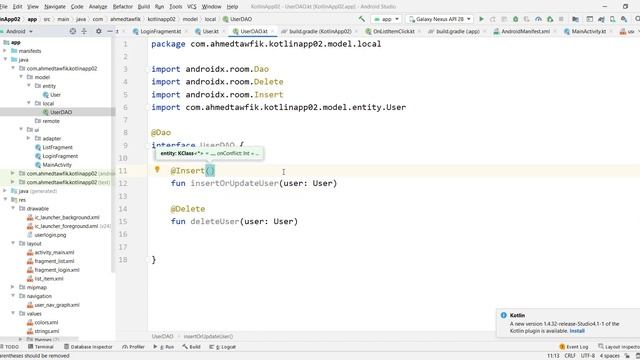Viewport: 640px width, 360px height.
Task: Click the UTF-8 encoding status entry
Action: [588, 356]
